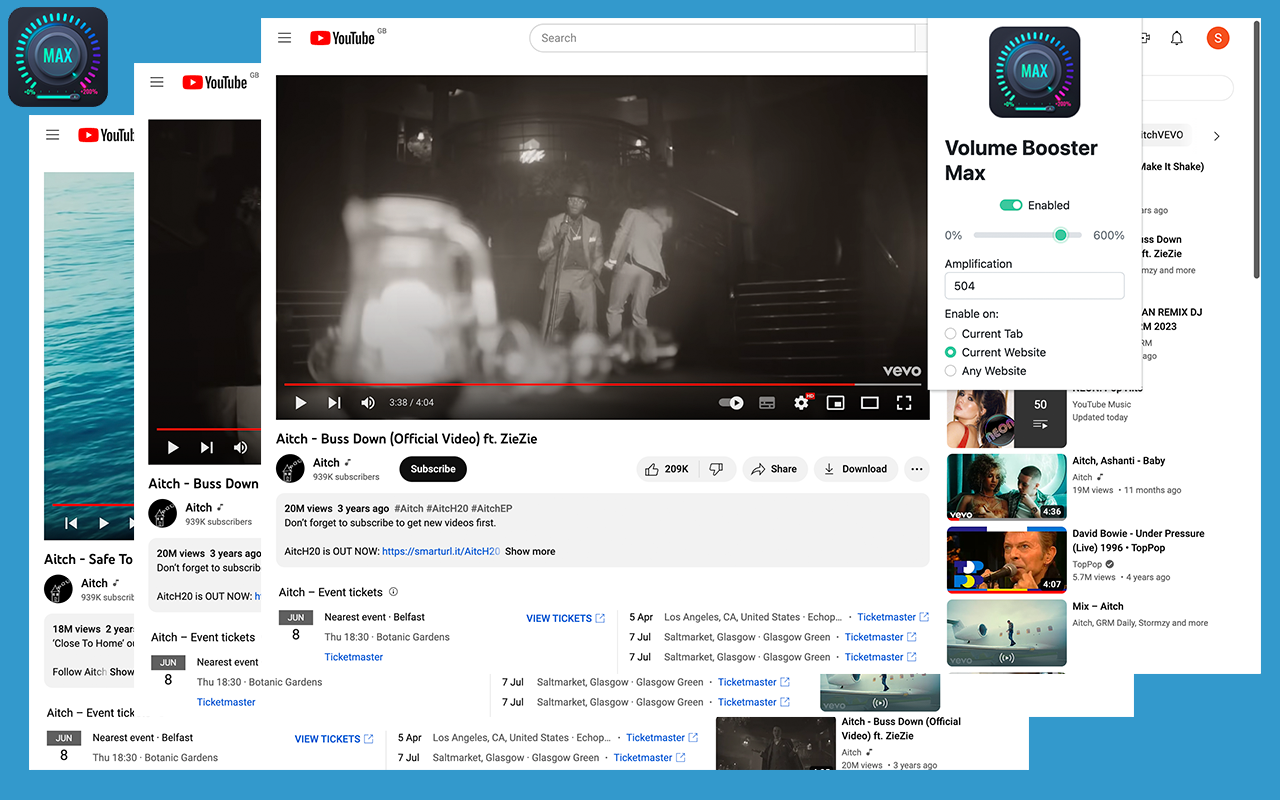Viewport: 1280px width, 800px height.
Task: Play Safe To video in back window
Action: [103, 523]
